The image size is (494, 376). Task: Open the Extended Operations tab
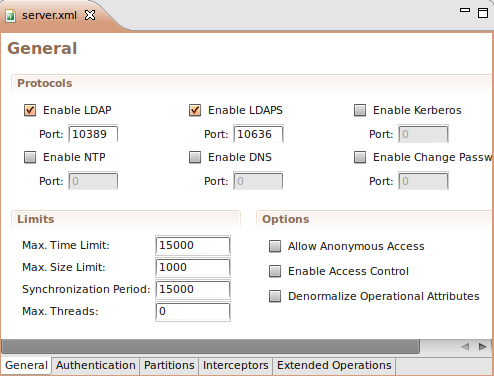tap(334, 365)
